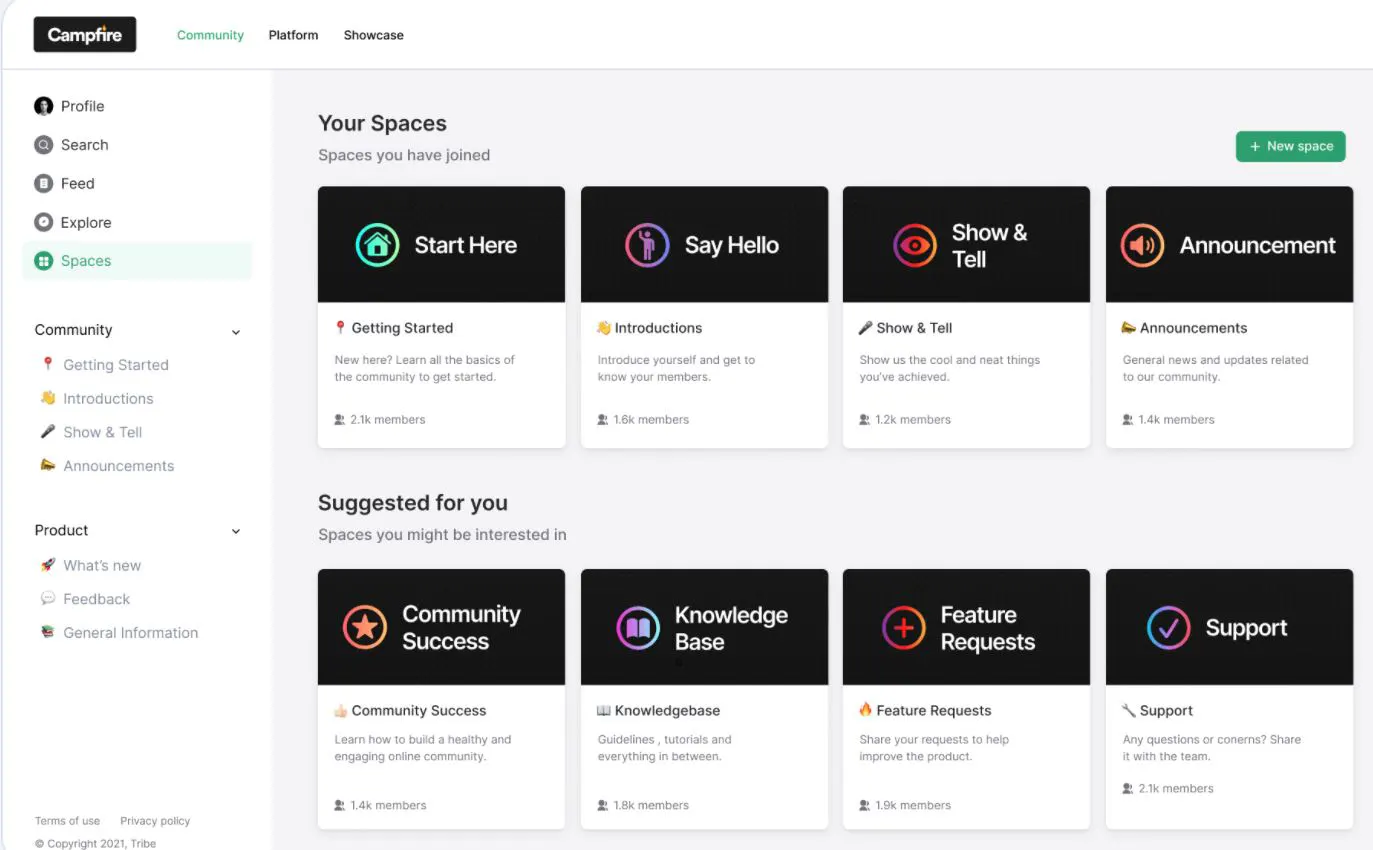Click the Community Success card title
Viewport: 1373px width, 850px height.
(x=419, y=711)
